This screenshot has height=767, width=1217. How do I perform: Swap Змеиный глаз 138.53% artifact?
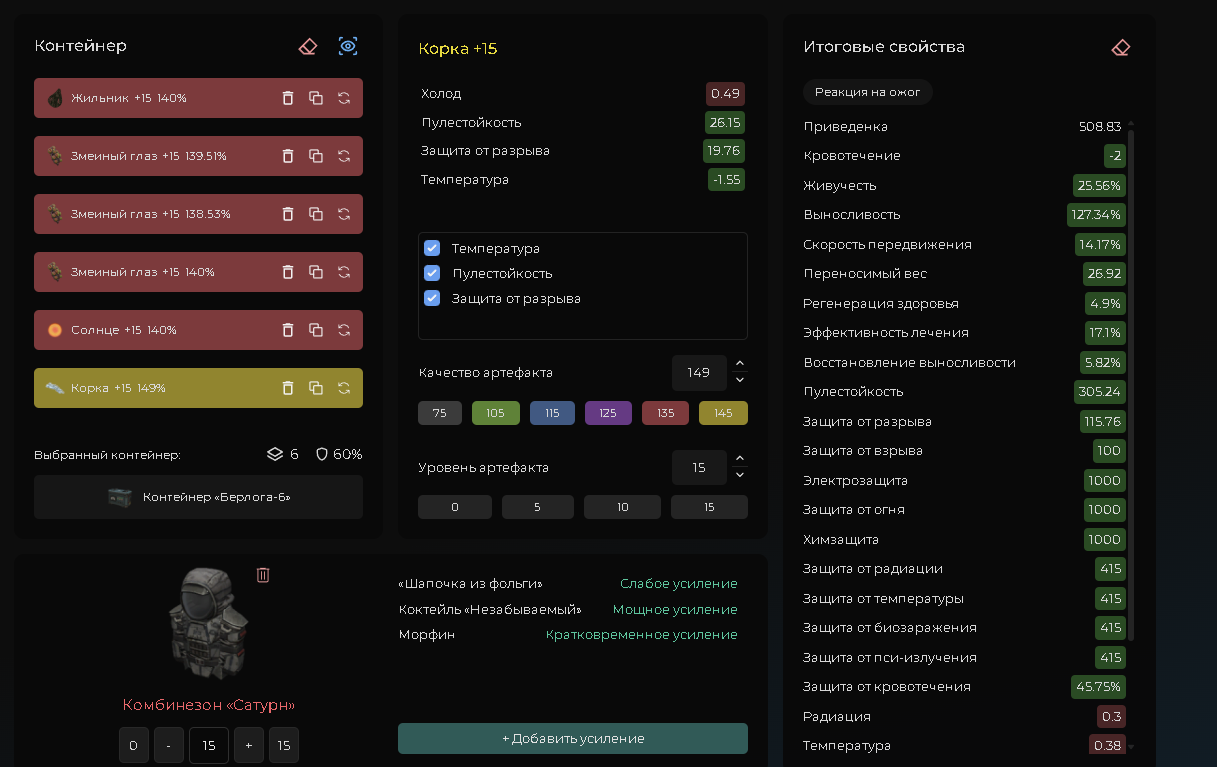pos(344,214)
